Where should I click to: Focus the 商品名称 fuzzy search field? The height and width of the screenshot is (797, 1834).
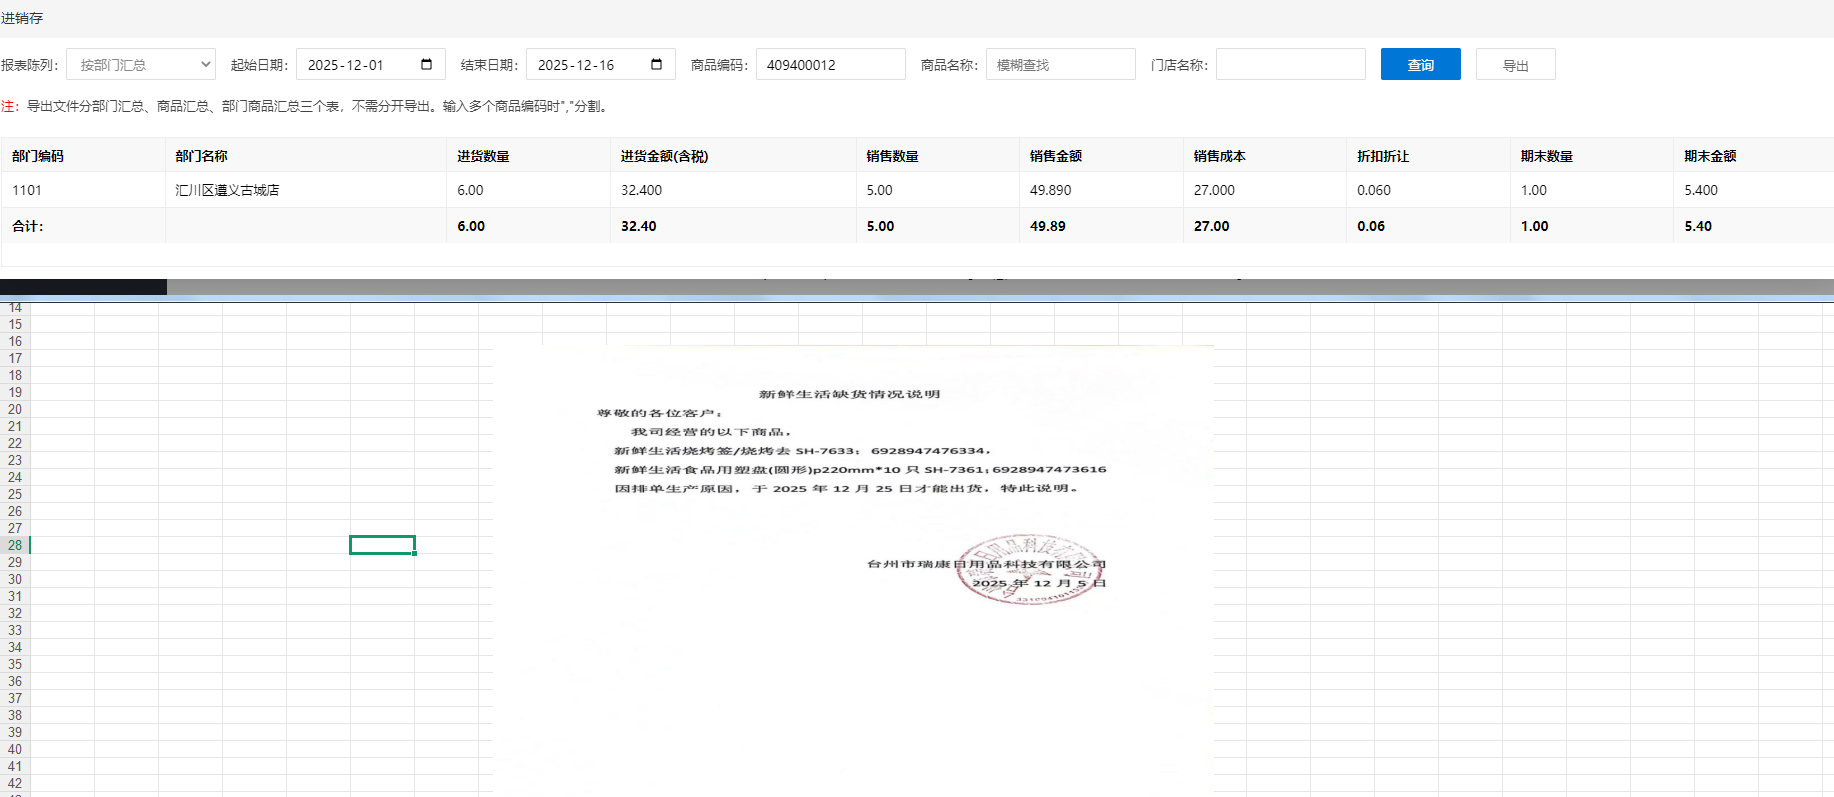click(1060, 64)
